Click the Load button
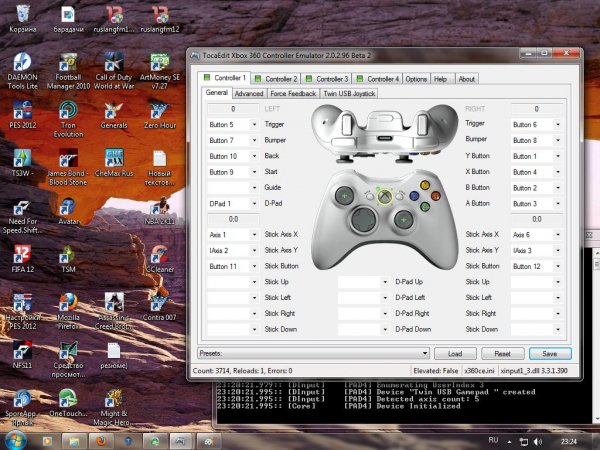Image resolution: width=600 pixels, height=450 pixels. pyautogui.click(x=455, y=354)
